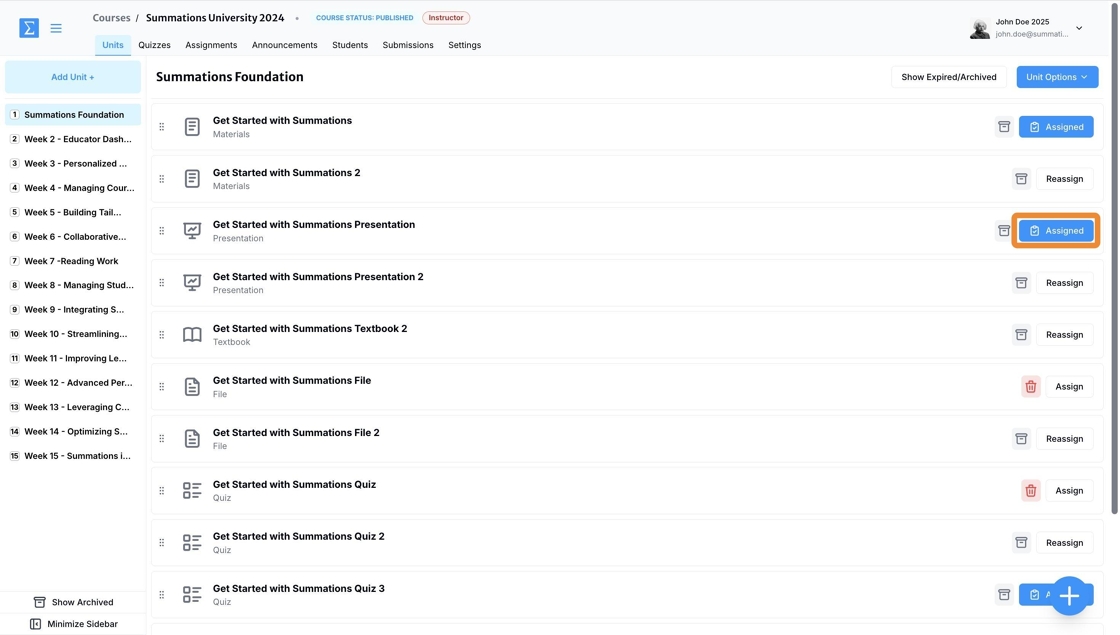Image resolution: width=1120 pixels, height=635 pixels.
Task: Open the Unit Options dropdown
Action: click(x=1057, y=77)
